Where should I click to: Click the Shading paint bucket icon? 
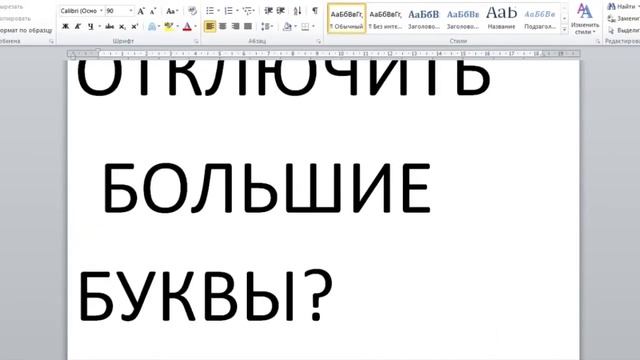coord(287,27)
